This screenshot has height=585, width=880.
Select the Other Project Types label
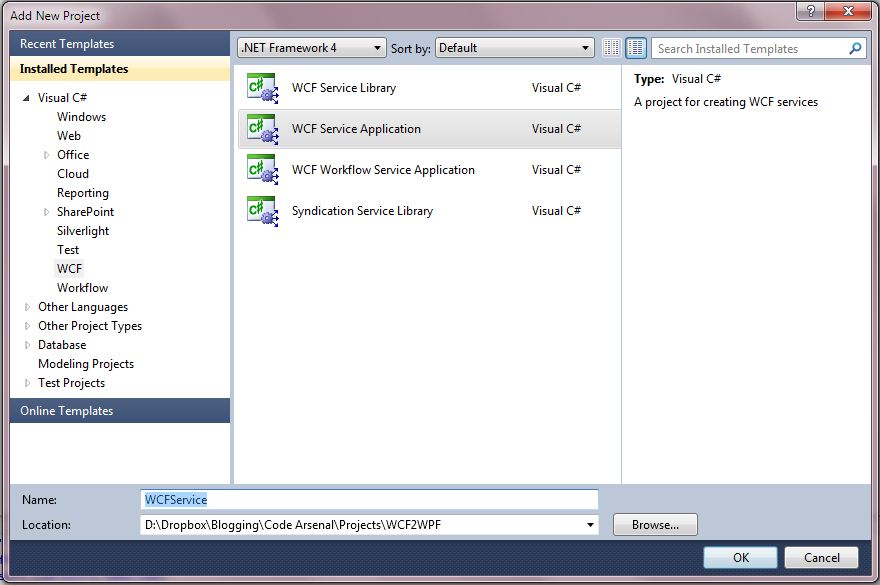(x=90, y=326)
